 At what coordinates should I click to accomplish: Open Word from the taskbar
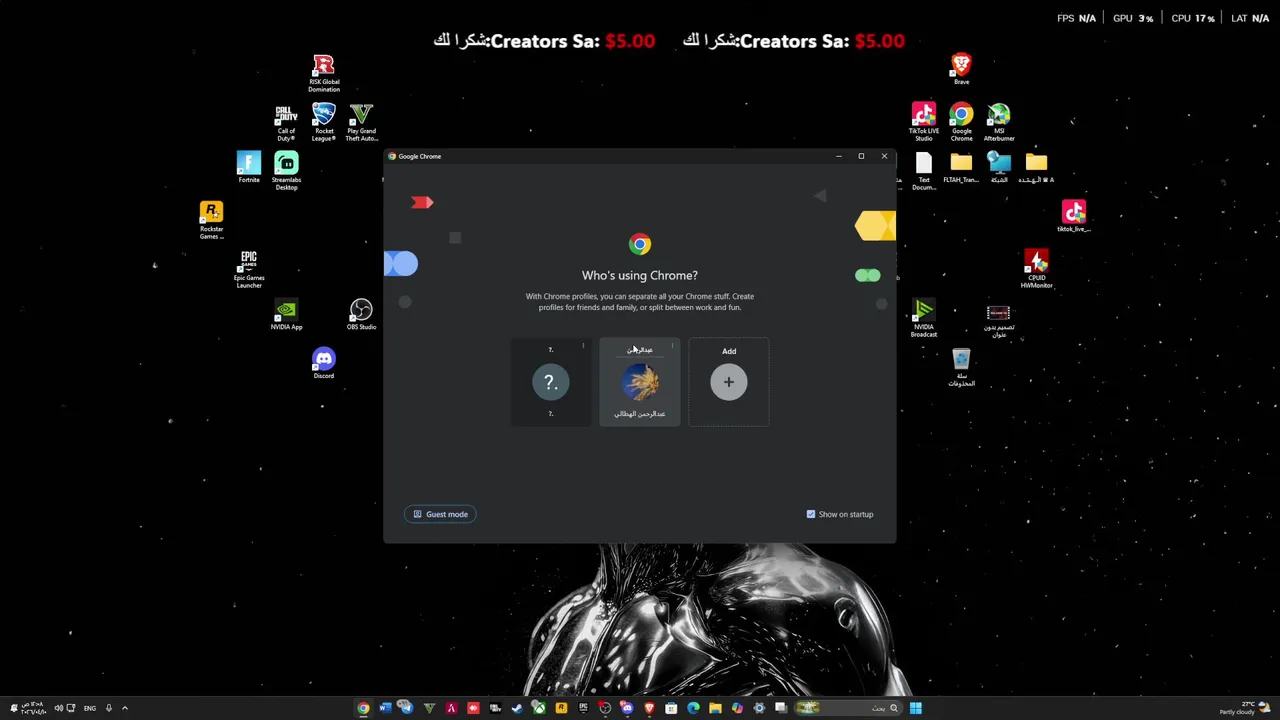pyautogui.click(x=385, y=708)
